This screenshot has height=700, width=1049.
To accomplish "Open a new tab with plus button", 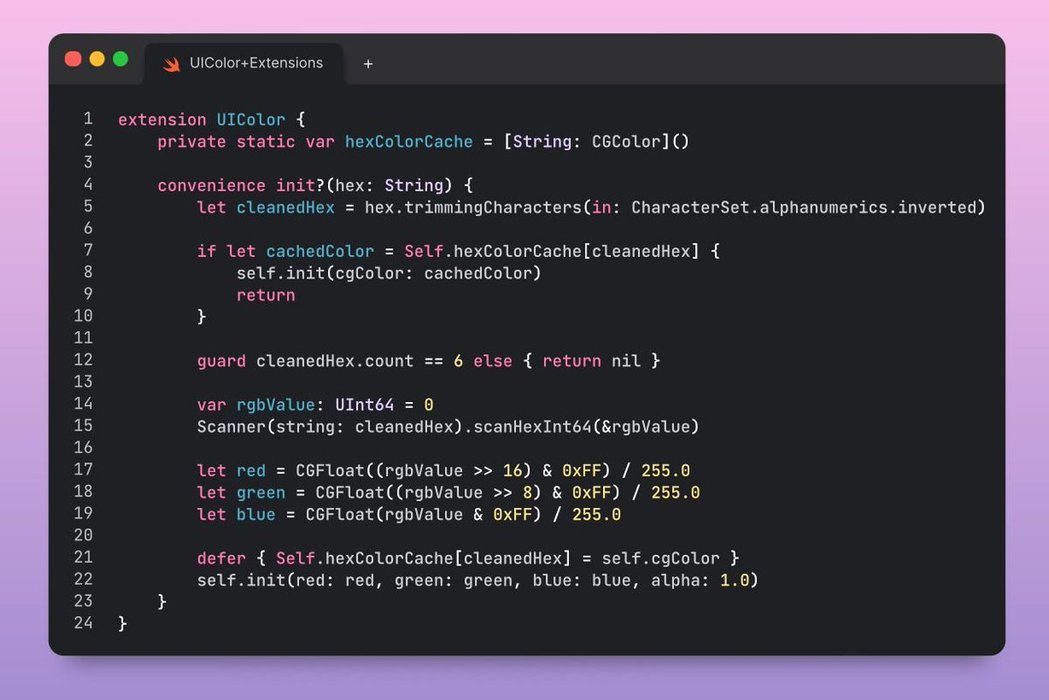I will pyautogui.click(x=368, y=64).
